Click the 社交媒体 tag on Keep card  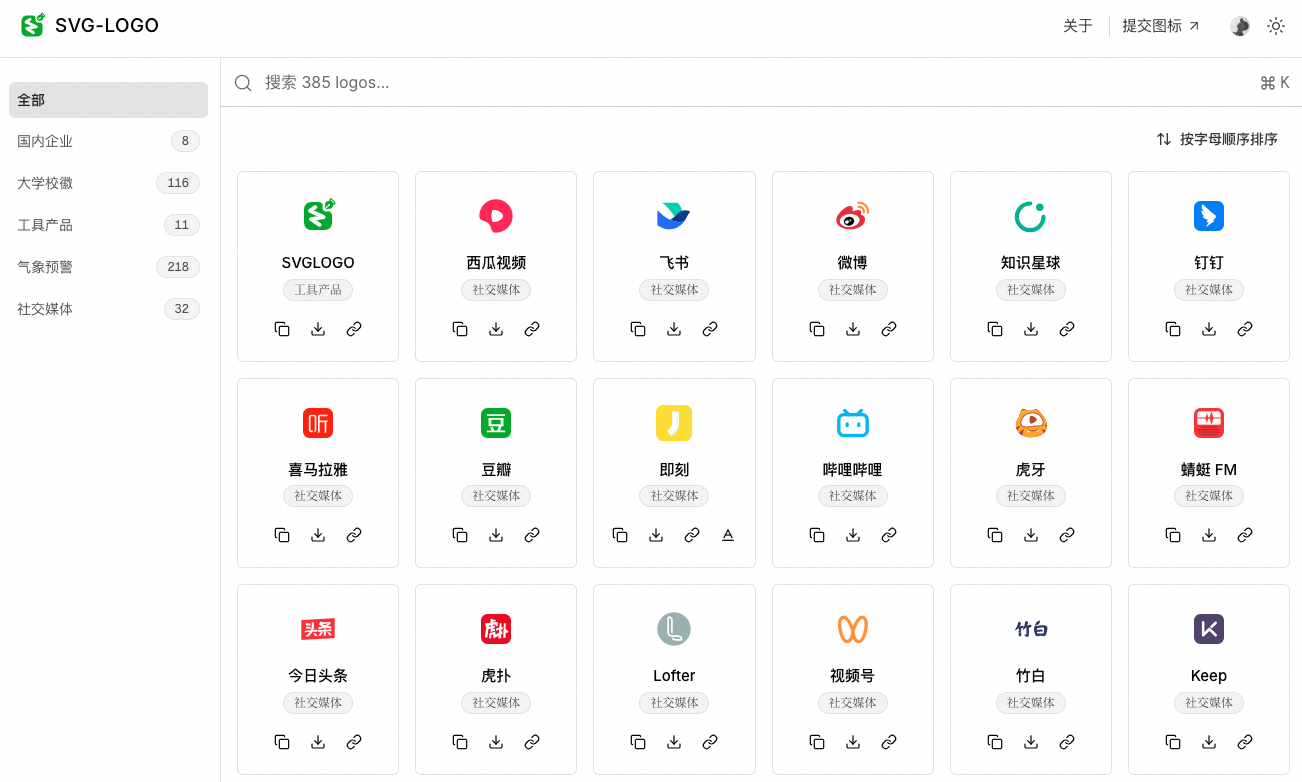click(1209, 703)
